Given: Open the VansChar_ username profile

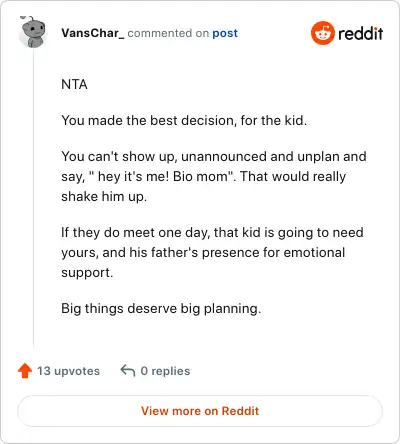Looking at the screenshot, I should (x=92, y=33).
